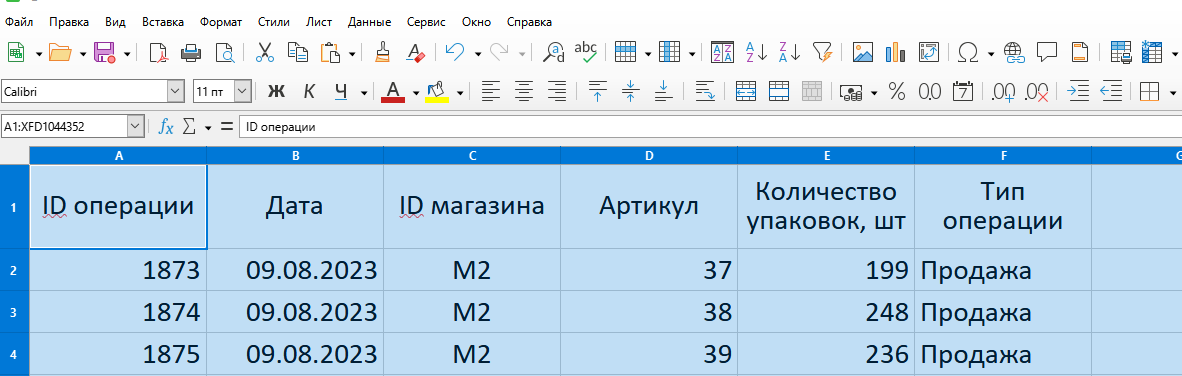1182x376 pixels.
Task: Click the Borders icon
Action: click(x=1150, y=92)
